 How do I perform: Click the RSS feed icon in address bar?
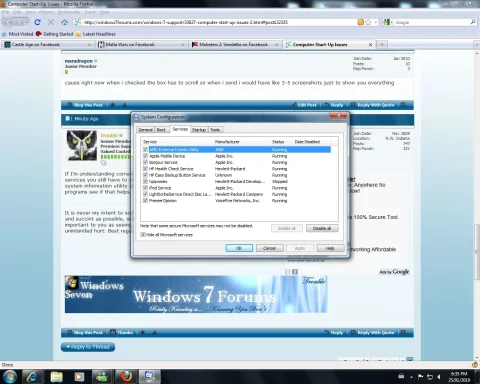pos(360,22)
